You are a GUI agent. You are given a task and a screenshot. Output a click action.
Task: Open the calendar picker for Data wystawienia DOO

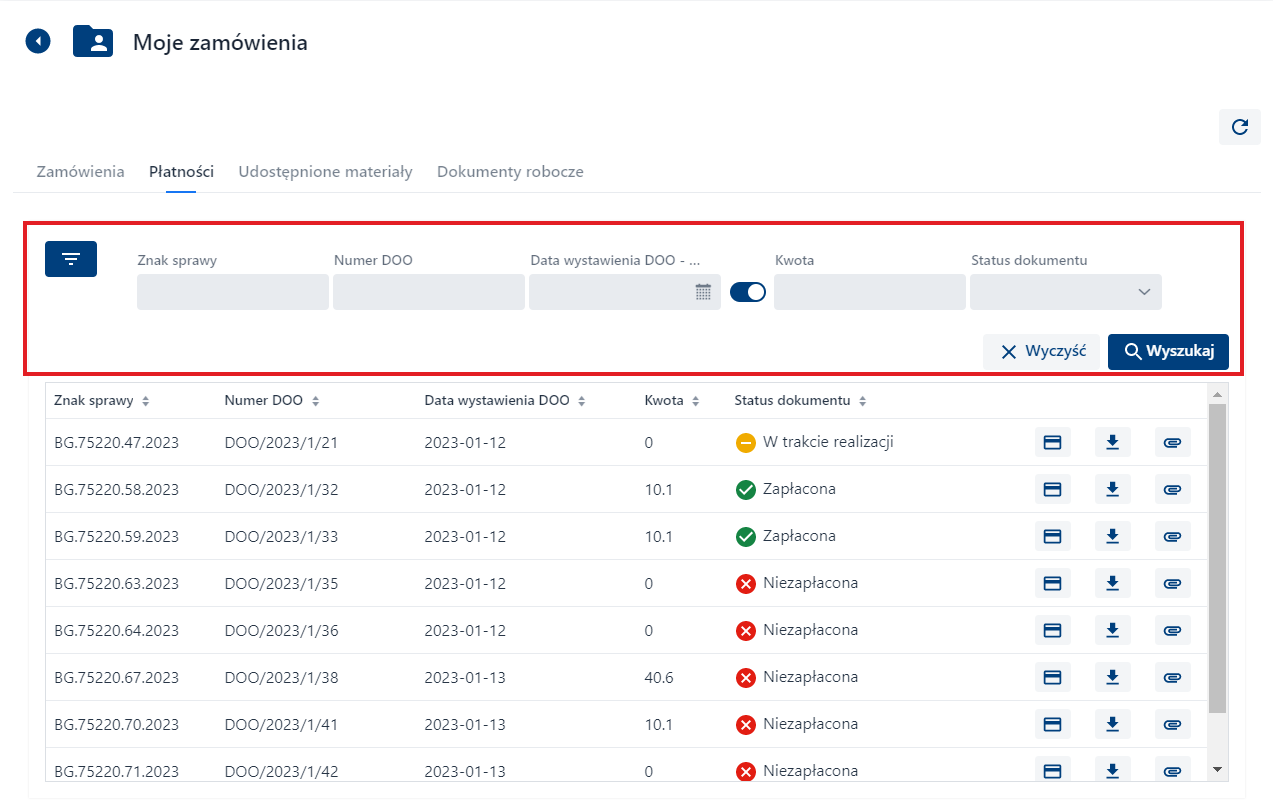pos(703,292)
